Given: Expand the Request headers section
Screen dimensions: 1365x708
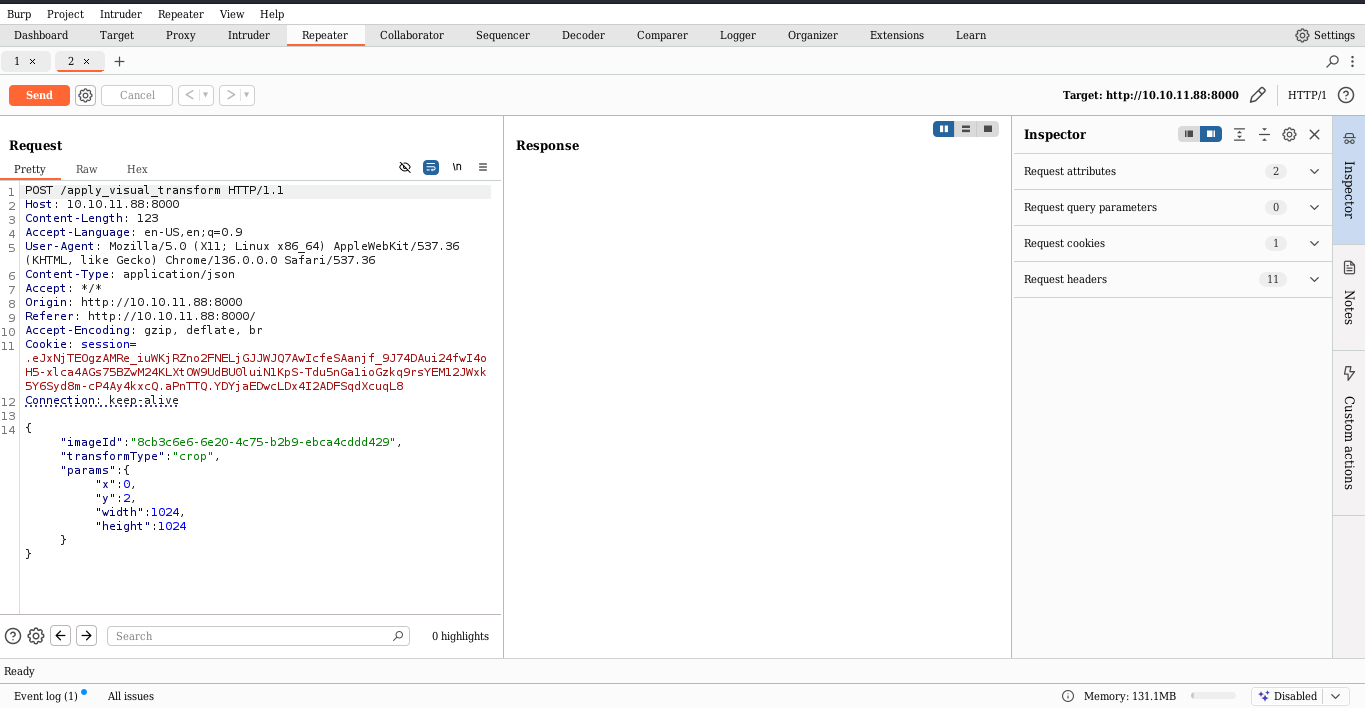Looking at the screenshot, I should pos(1315,279).
